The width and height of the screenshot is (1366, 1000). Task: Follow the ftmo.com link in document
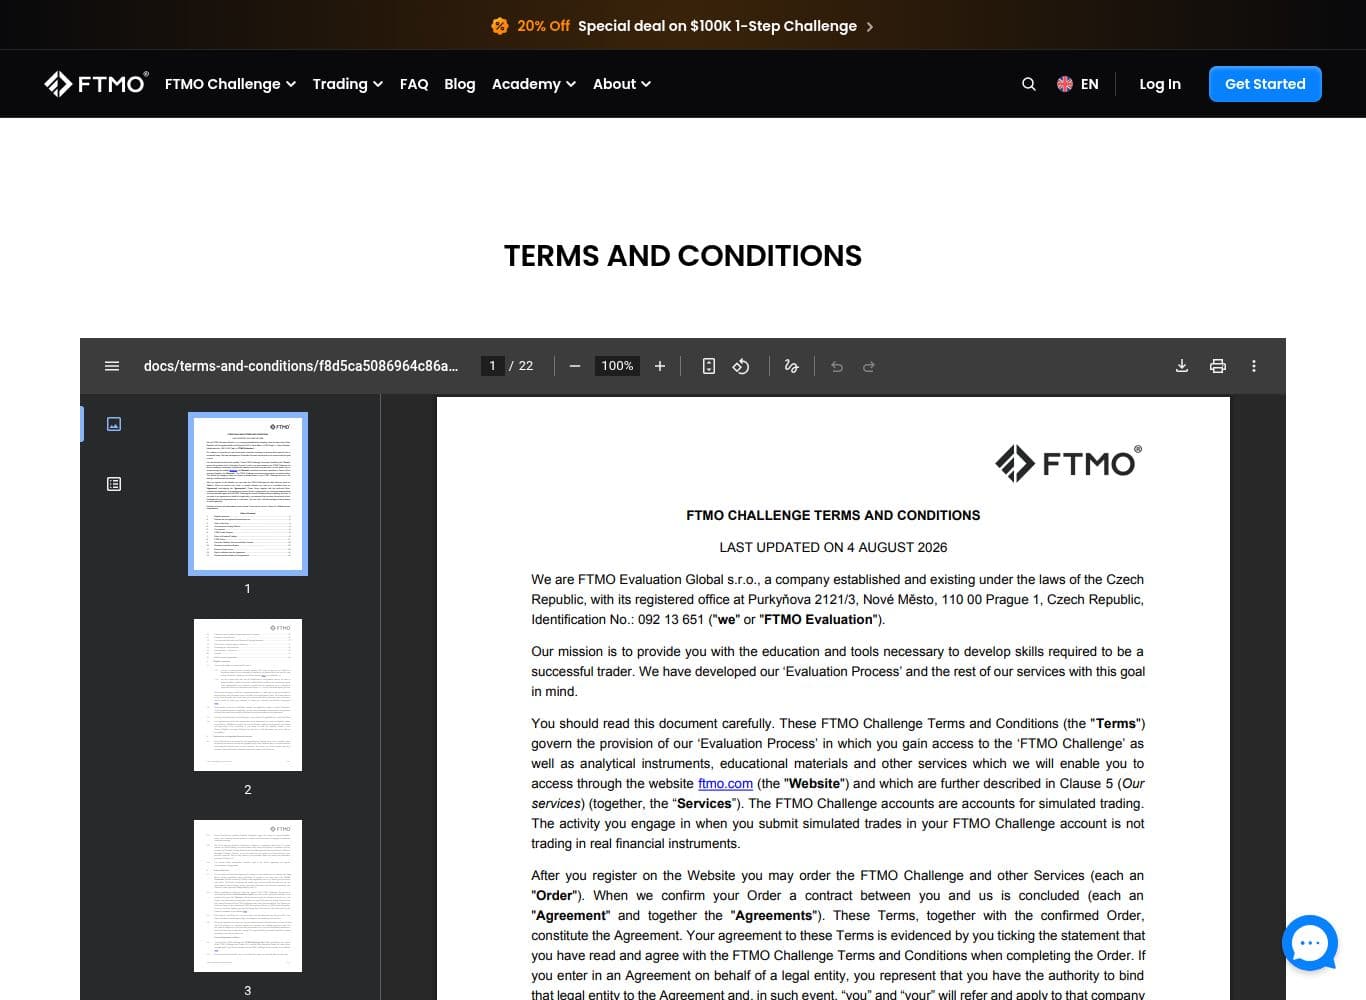click(725, 784)
